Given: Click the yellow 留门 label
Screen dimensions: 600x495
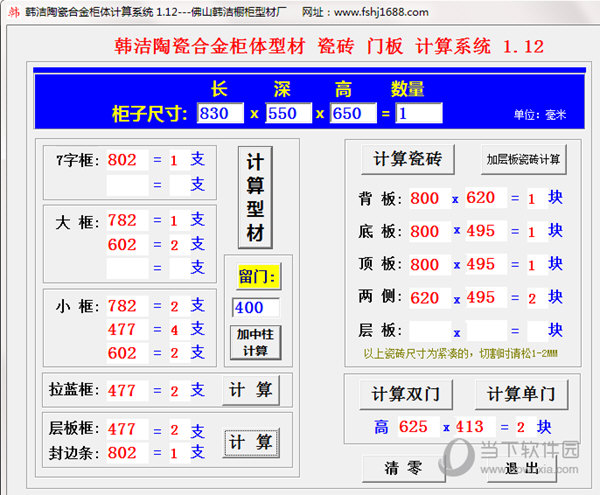Looking at the screenshot, I should point(258,276).
